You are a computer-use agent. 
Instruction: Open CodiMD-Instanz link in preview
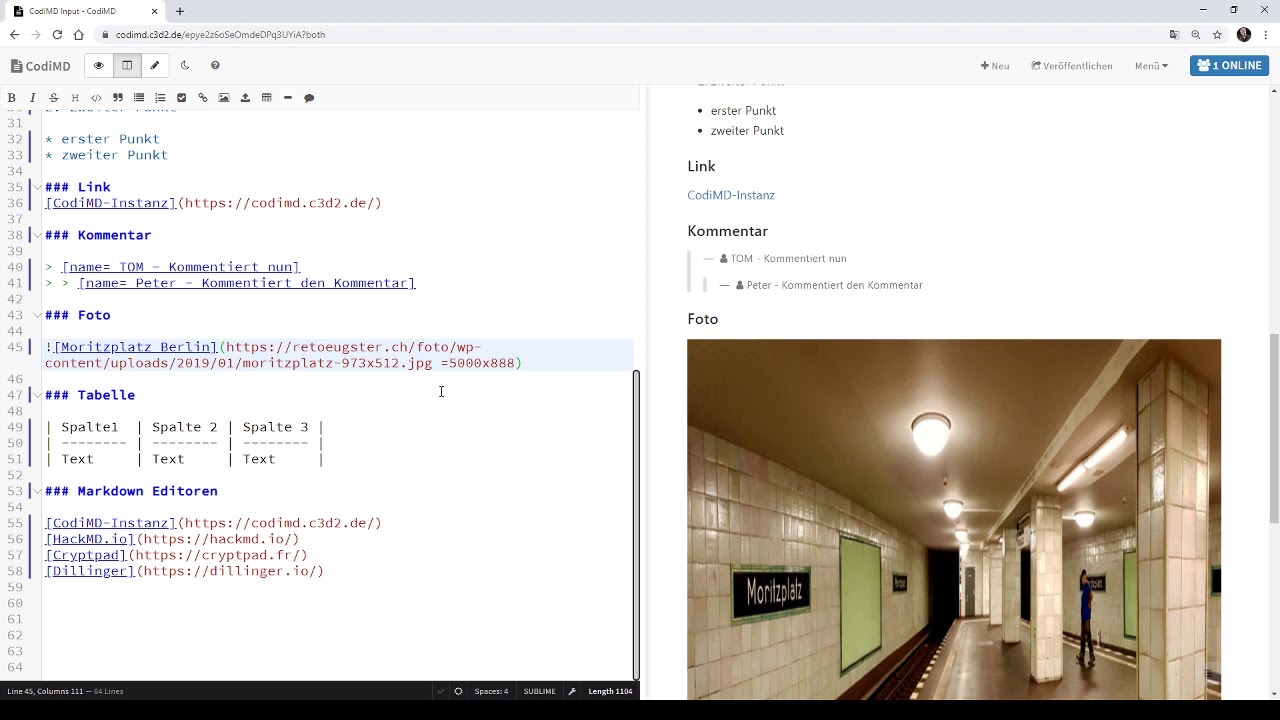[731, 195]
